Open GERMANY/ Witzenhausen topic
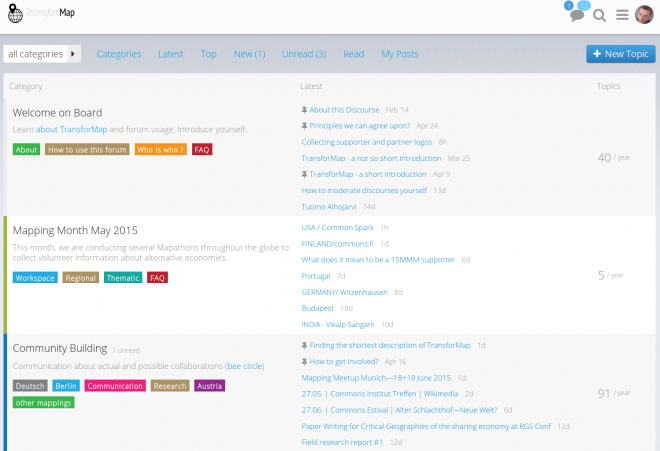The width and height of the screenshot is (660, 451). point(344,292)
